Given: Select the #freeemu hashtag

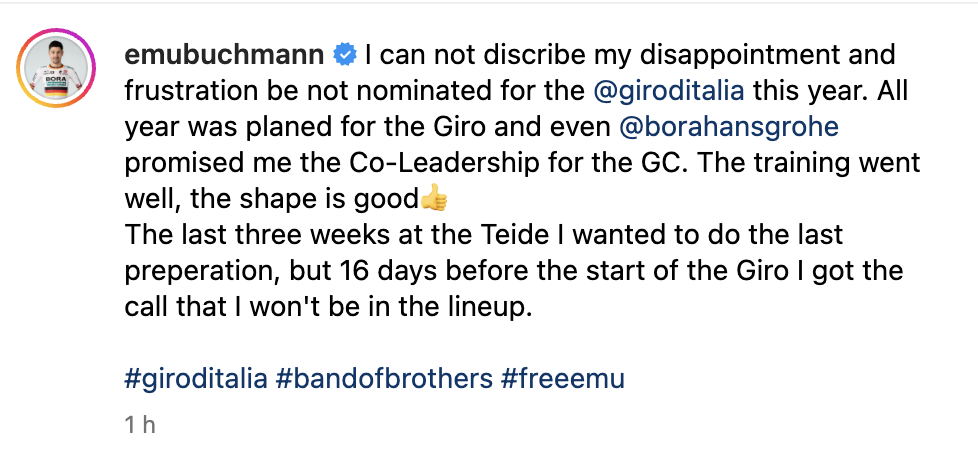Looking at the screenshot, I should click(562, 379).
